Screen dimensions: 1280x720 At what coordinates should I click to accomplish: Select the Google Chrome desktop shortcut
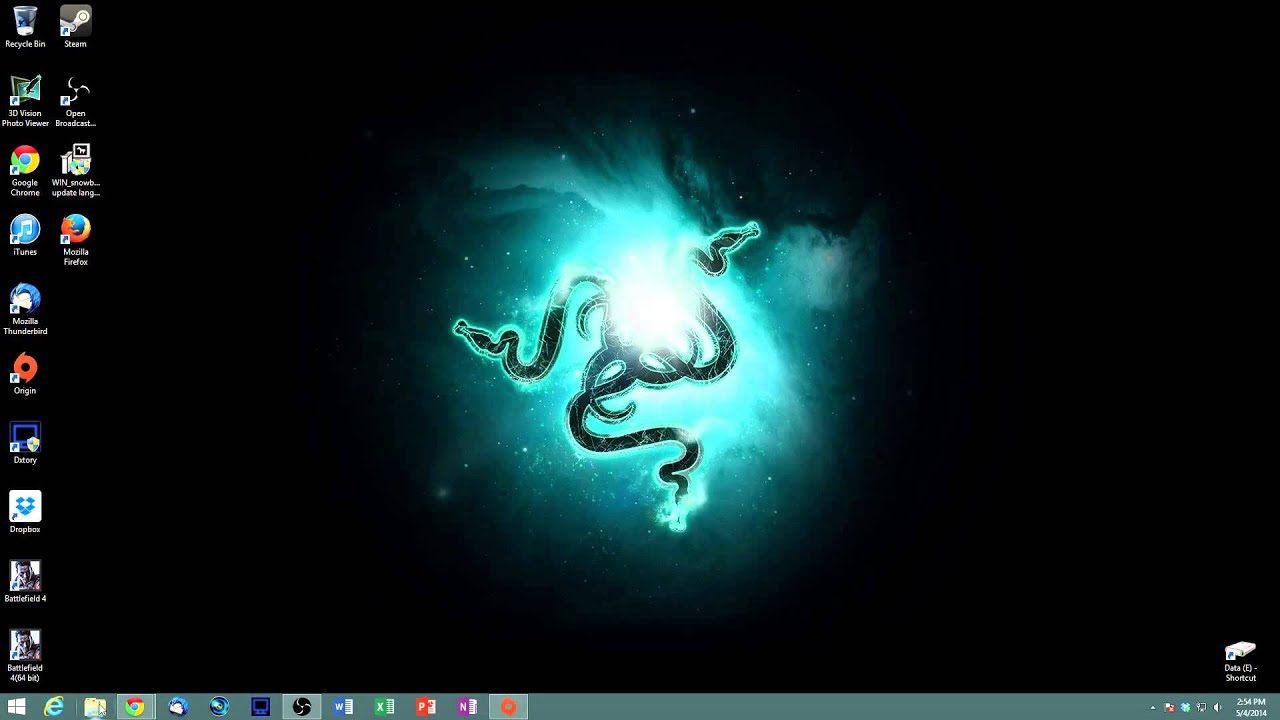(25, 171)
